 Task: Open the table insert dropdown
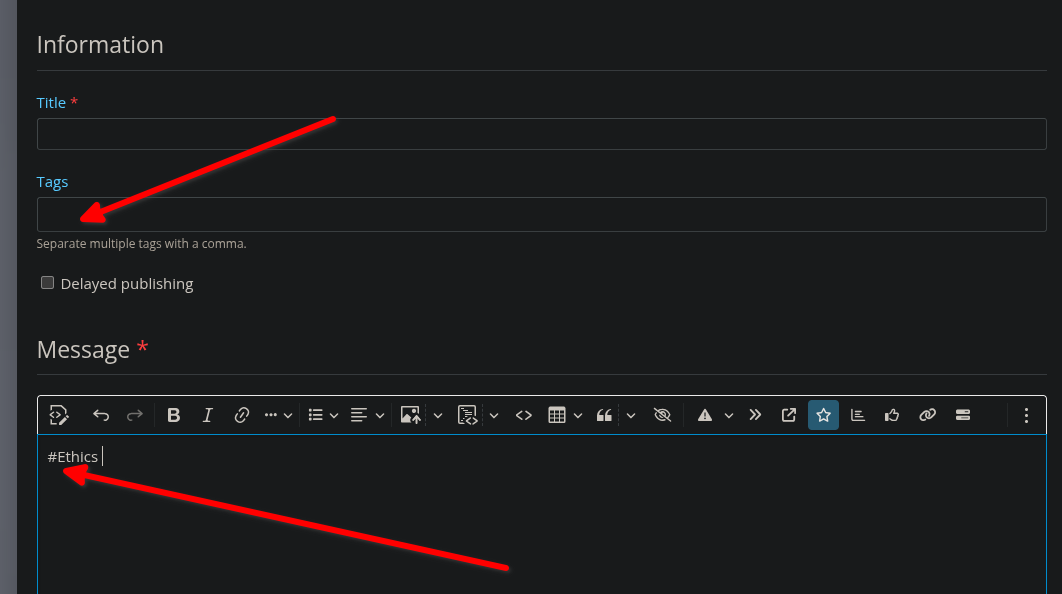click(x=566, y=415)
